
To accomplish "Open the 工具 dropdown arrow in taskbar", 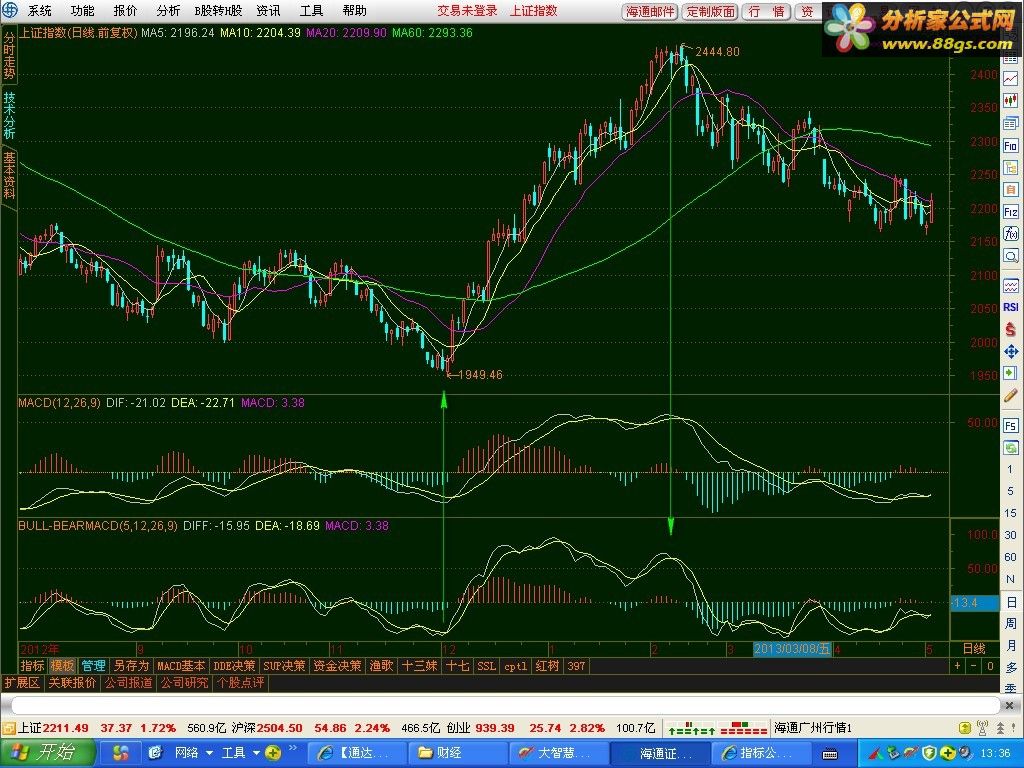I will point(256,753).
